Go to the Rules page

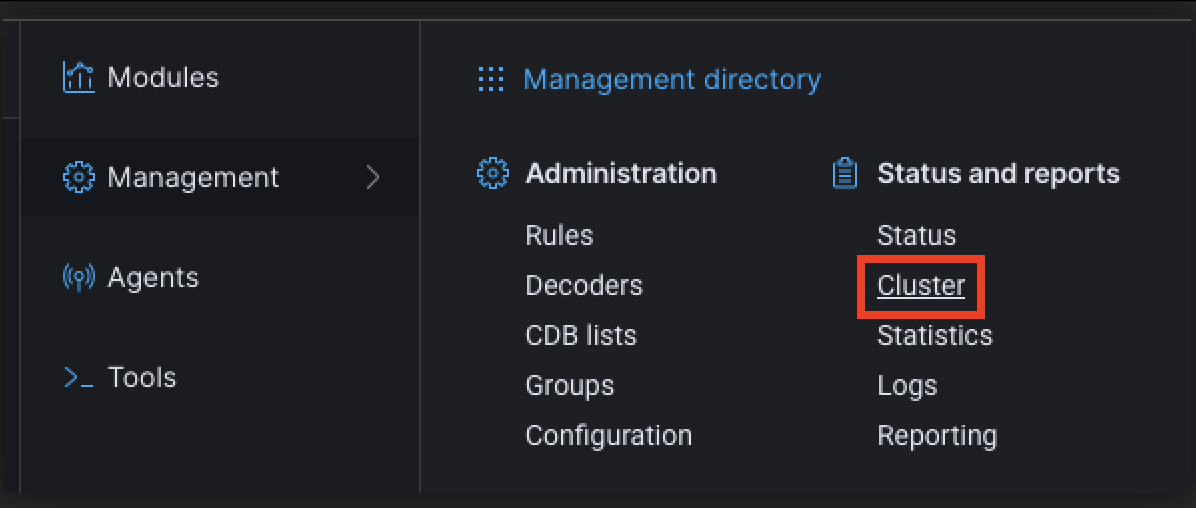click(x=559, y=236)
